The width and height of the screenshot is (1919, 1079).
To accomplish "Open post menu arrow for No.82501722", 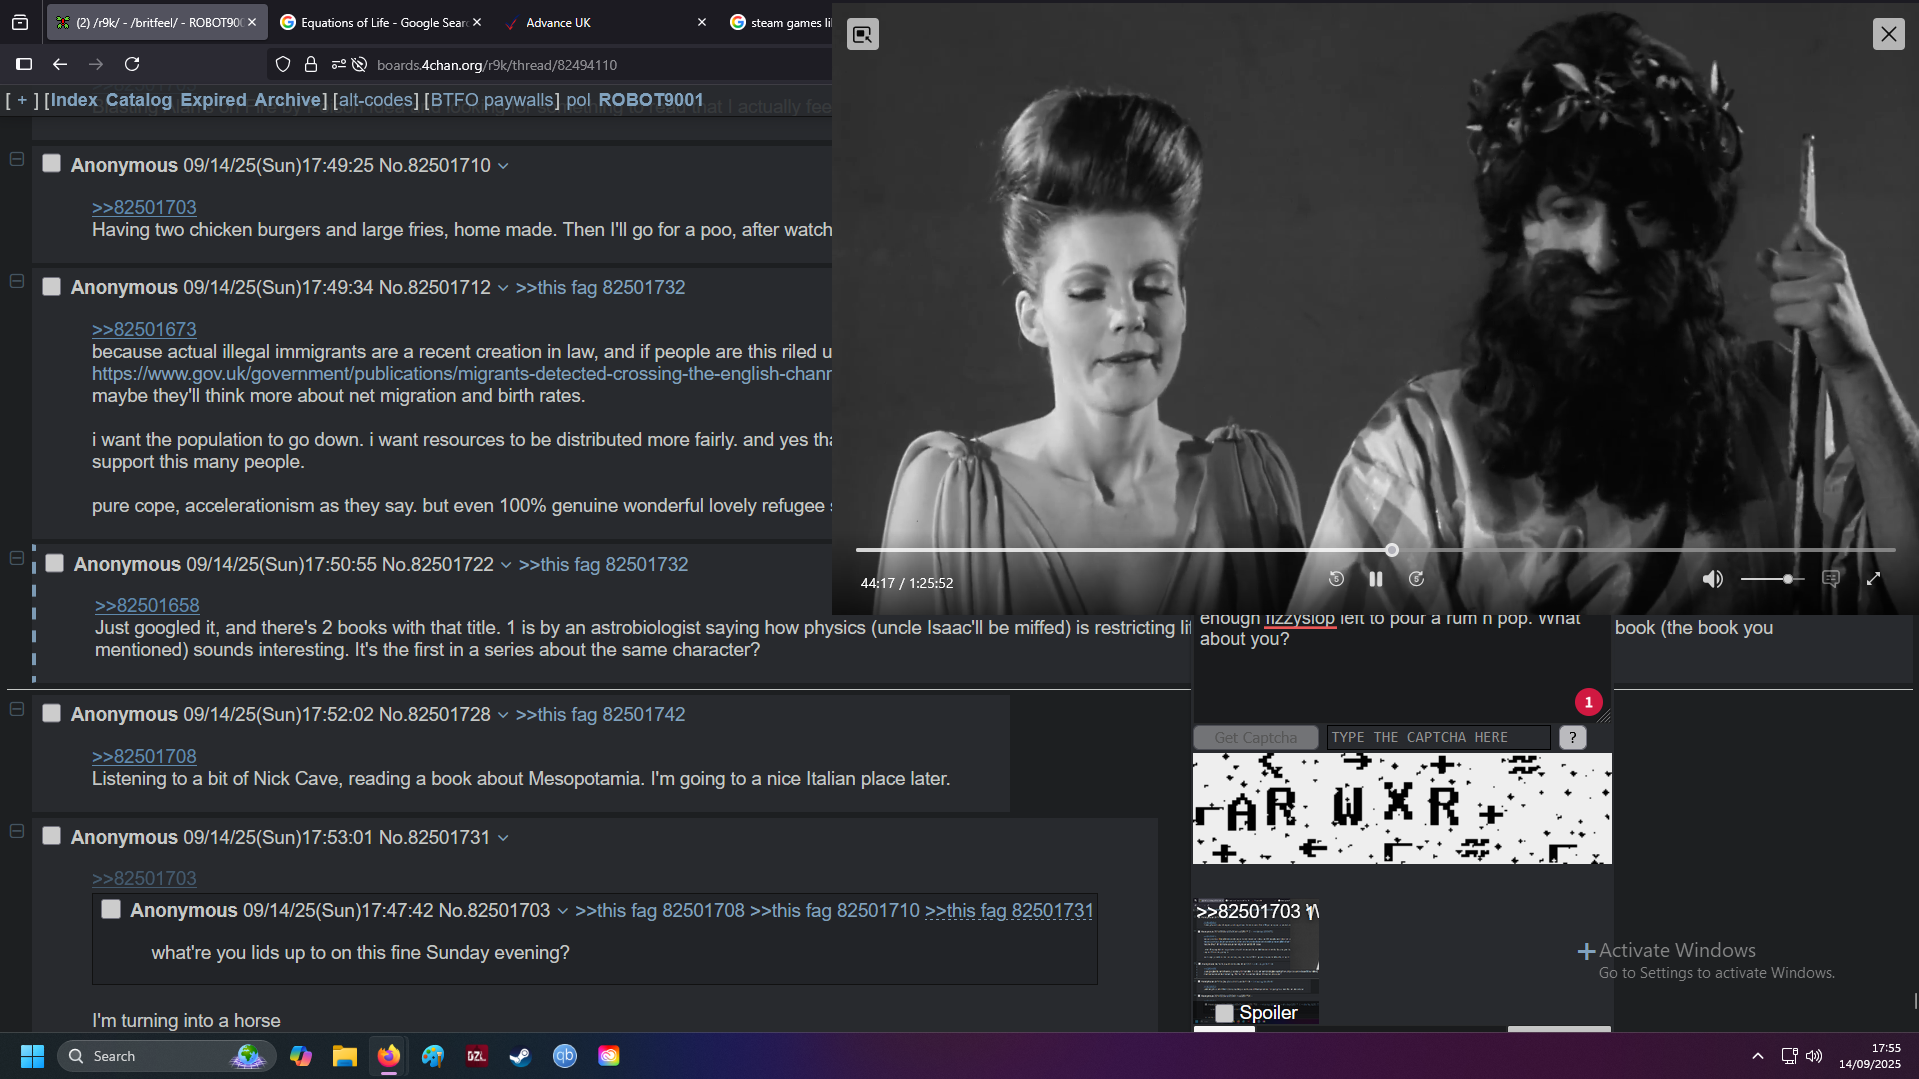I will (506, 565).
